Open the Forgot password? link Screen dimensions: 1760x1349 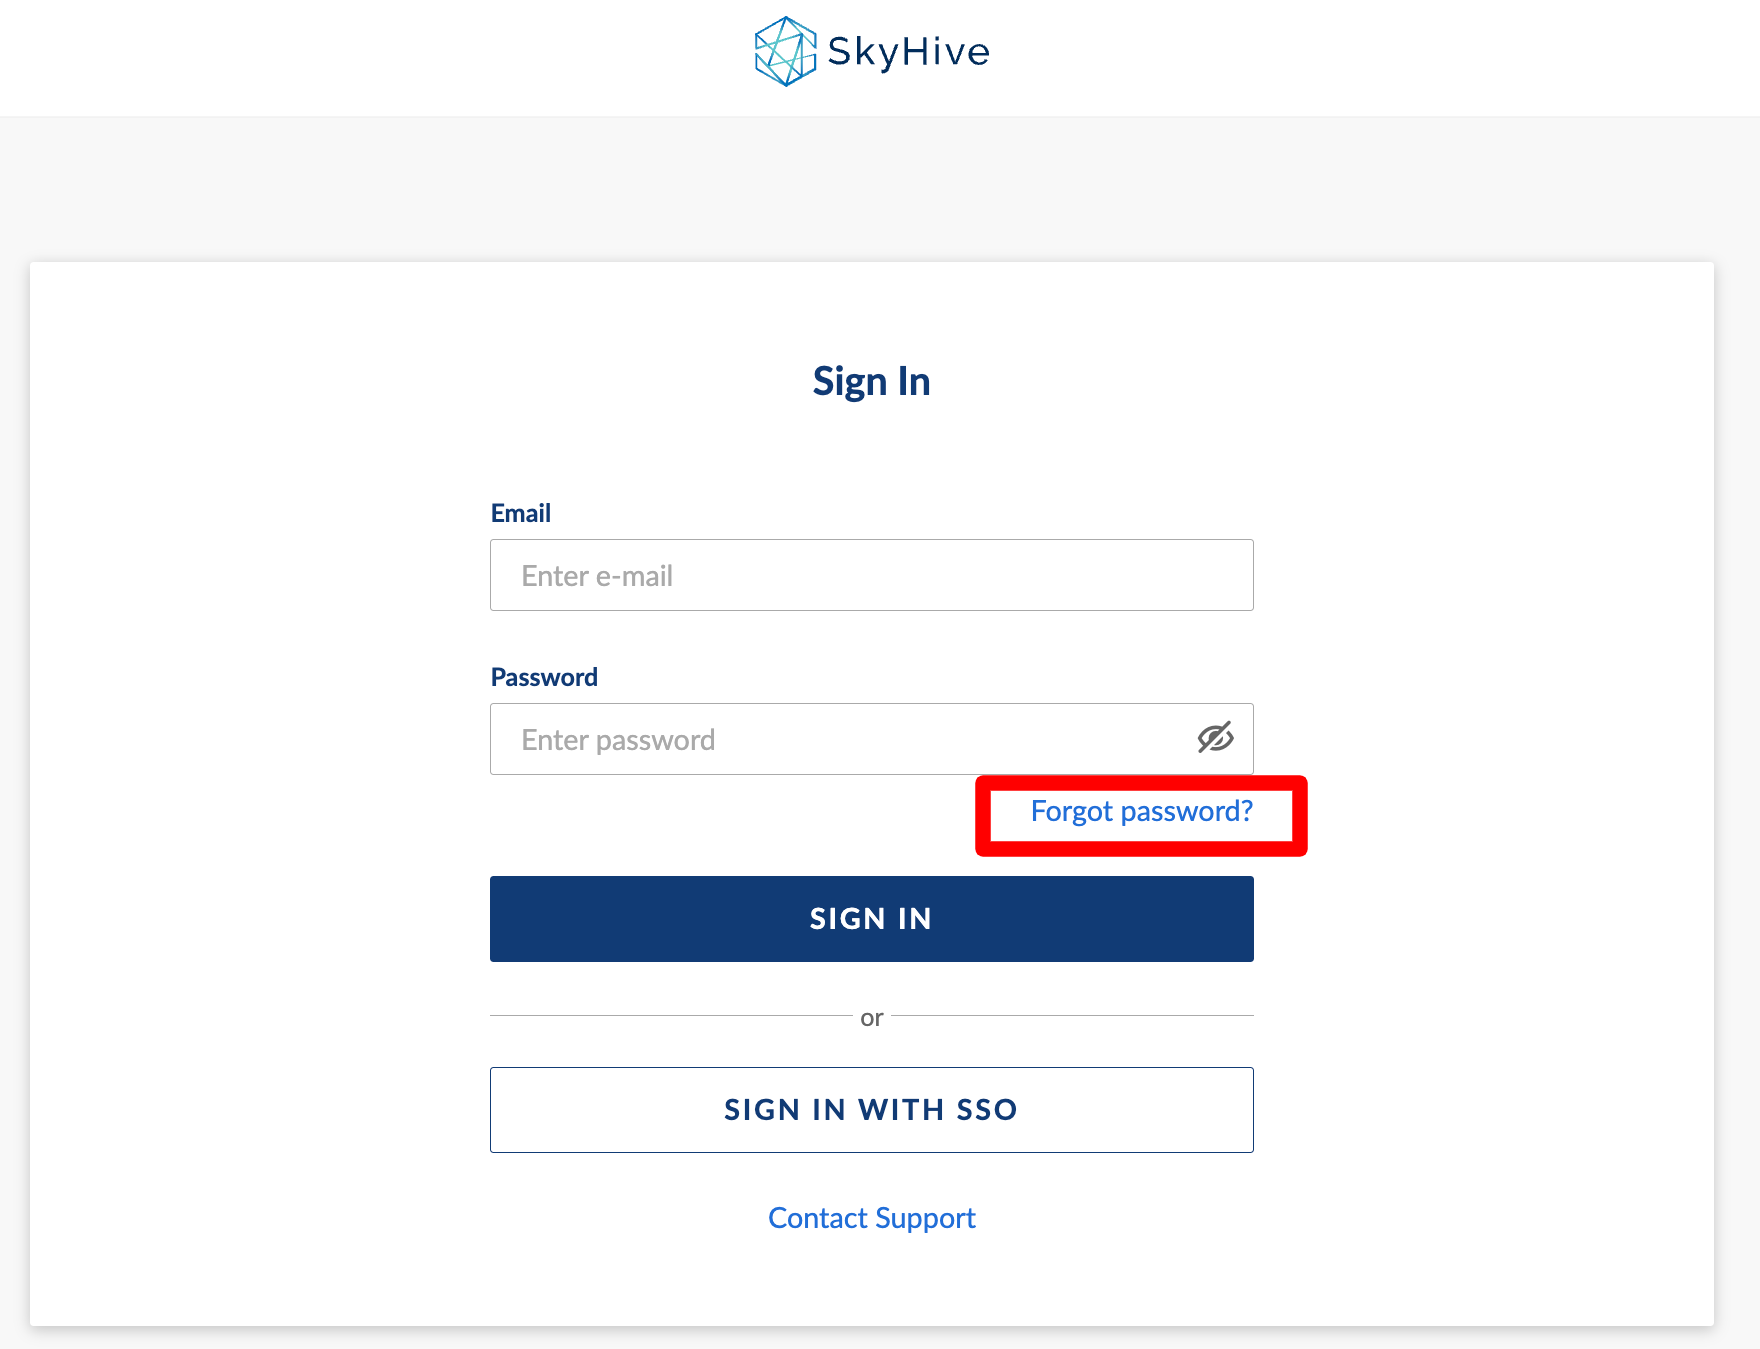[x=1141, y=811]
